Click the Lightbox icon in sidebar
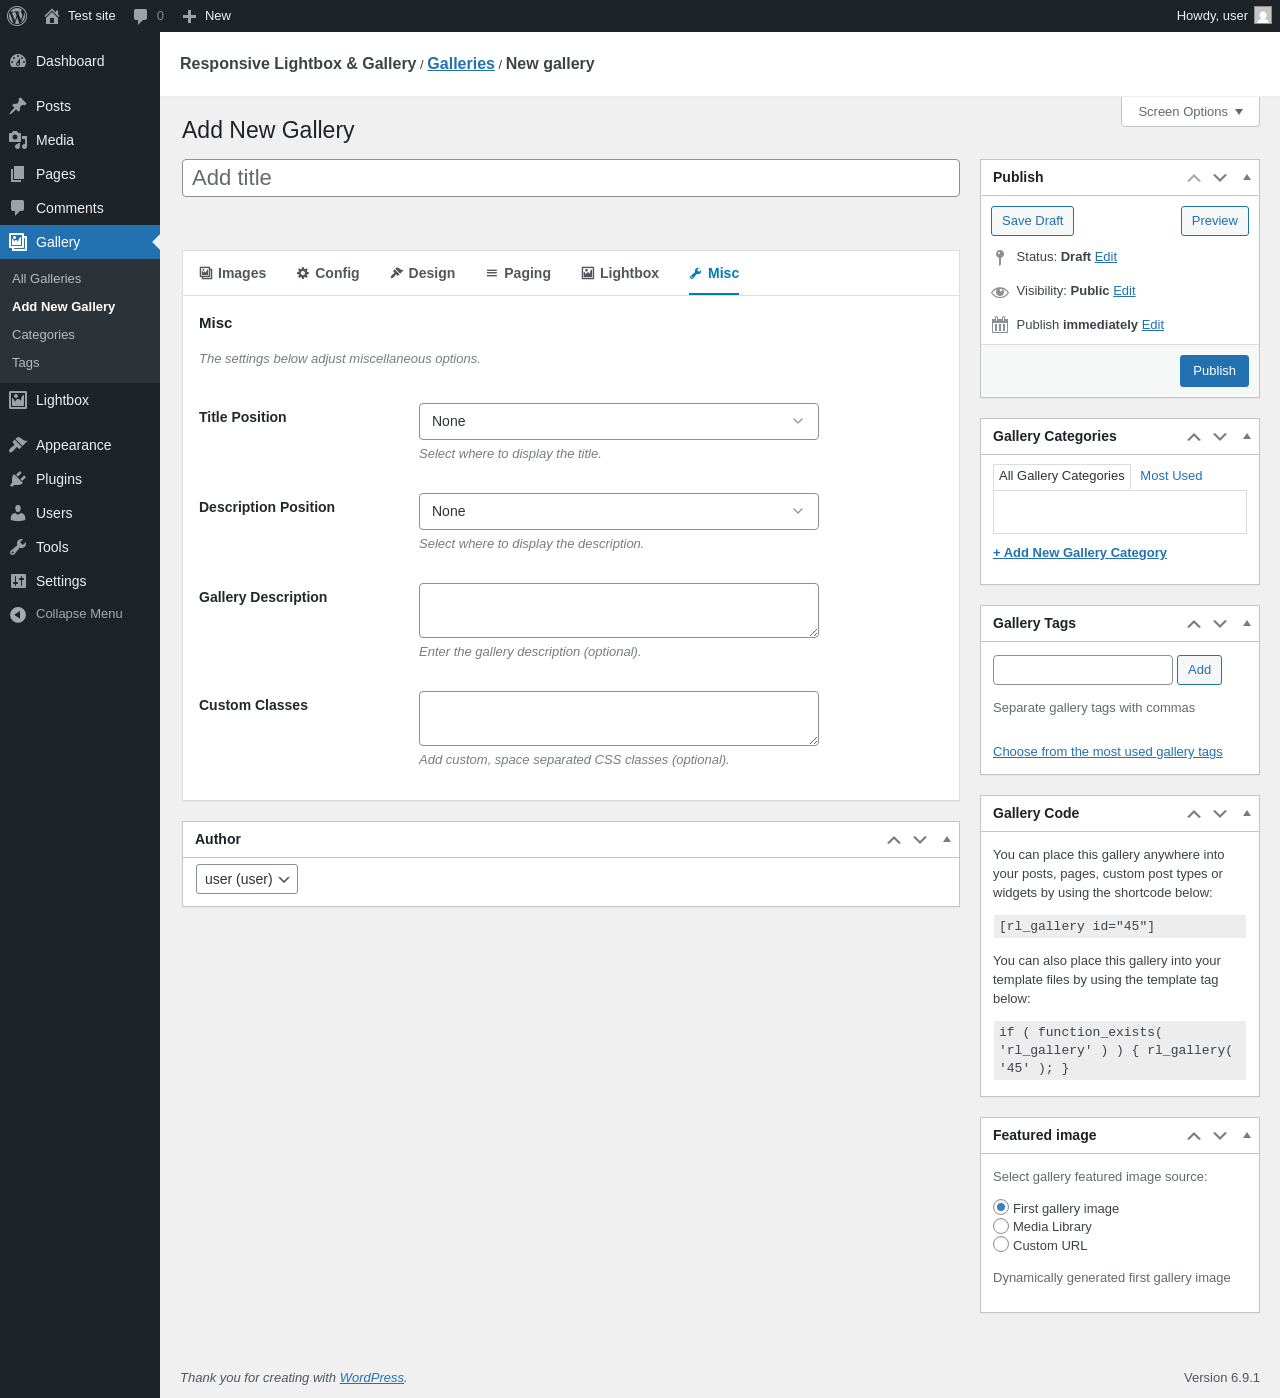Image resolution: width=1280 pixels, height=1398 pixels. tap(18, 400)
